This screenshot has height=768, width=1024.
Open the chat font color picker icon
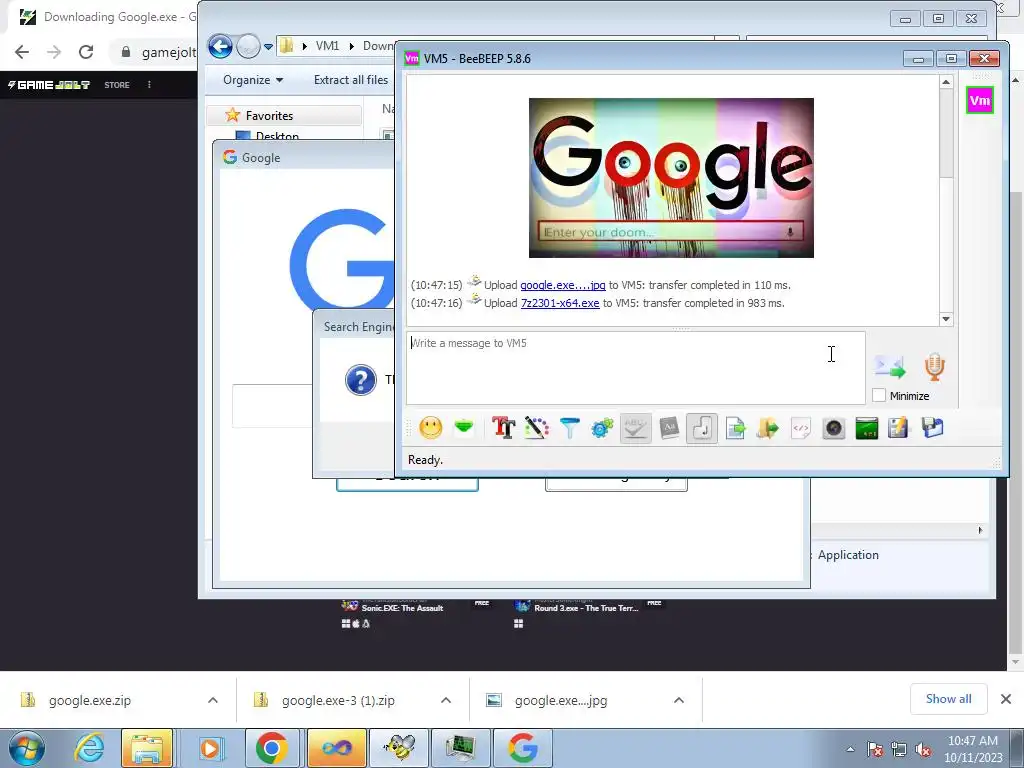point(536,428)
